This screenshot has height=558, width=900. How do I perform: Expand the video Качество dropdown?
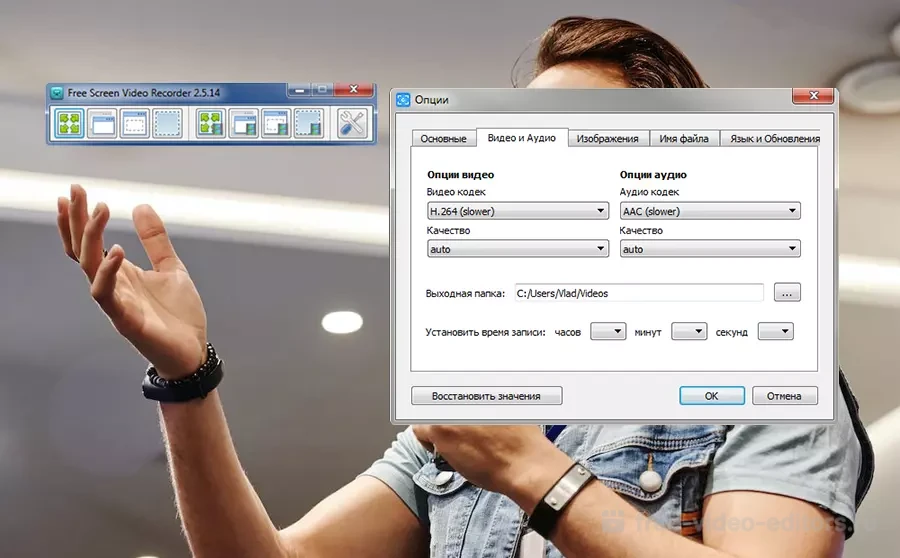tap(517, 249)
